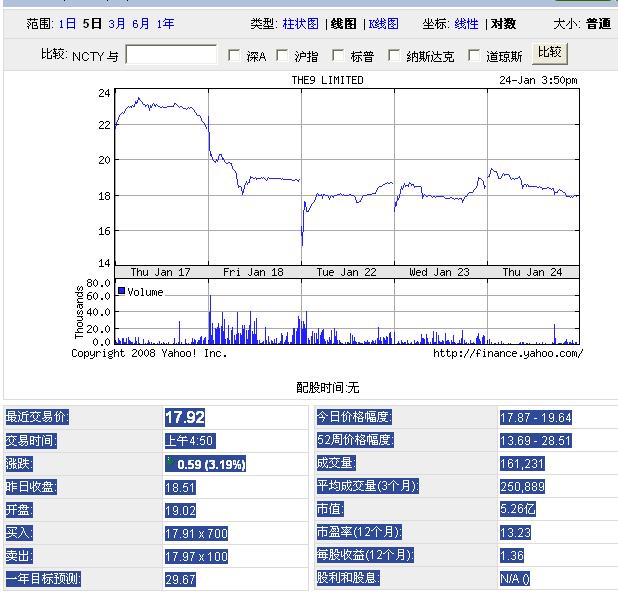618x600 pixels.
Task: Set the coordinate scale to 对数
Action: pyautogui.click(x=503, y=24)
